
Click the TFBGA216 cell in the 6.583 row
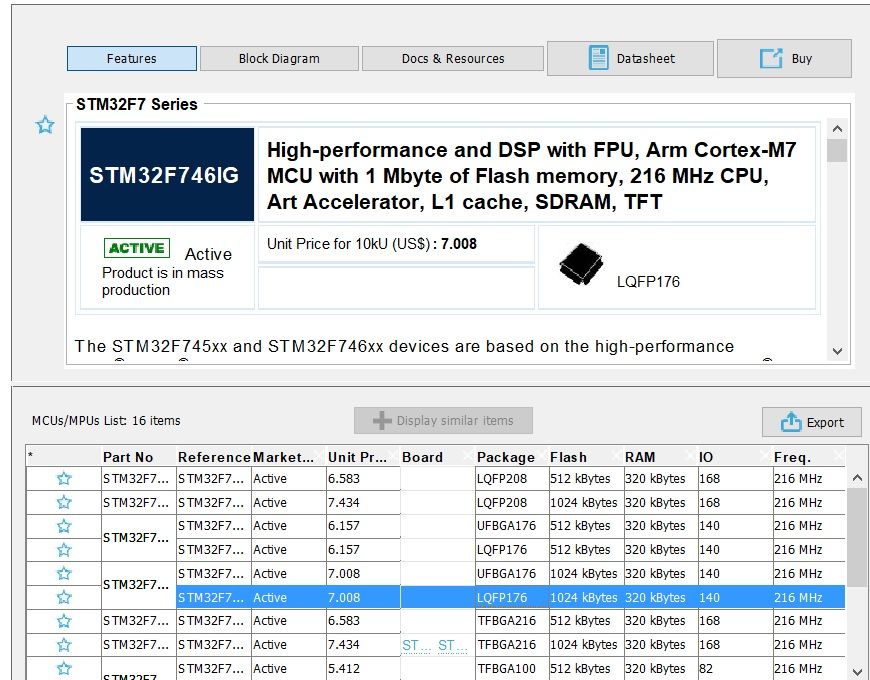pos(512,621)
